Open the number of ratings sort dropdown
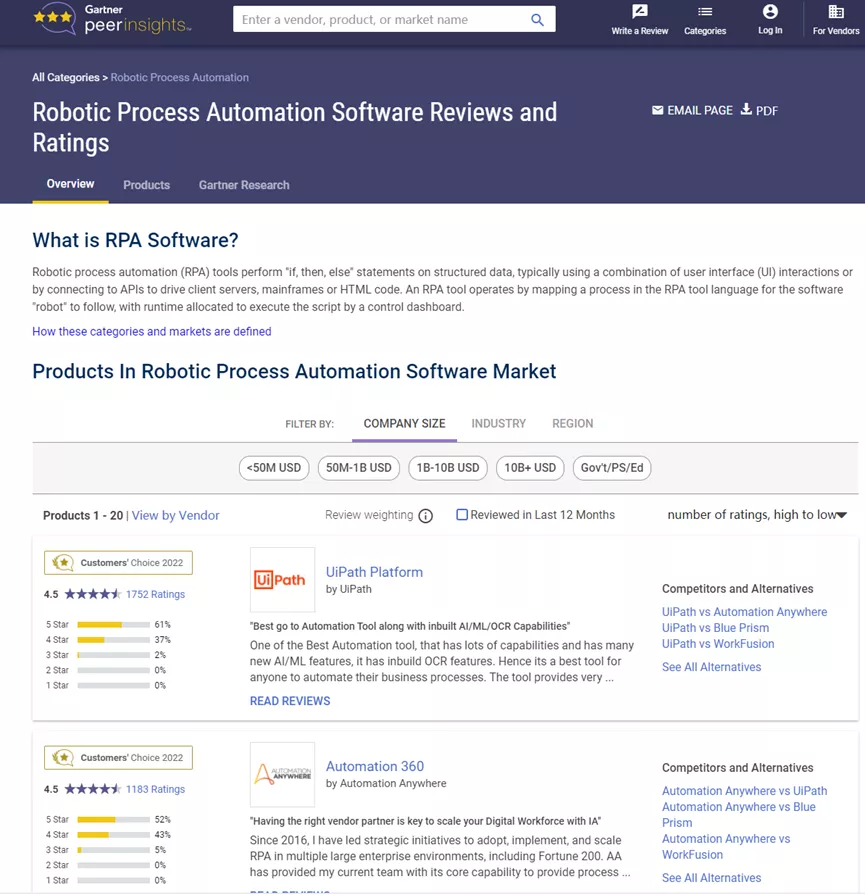This screenshot has height=895, width=865. pos(757,515)
